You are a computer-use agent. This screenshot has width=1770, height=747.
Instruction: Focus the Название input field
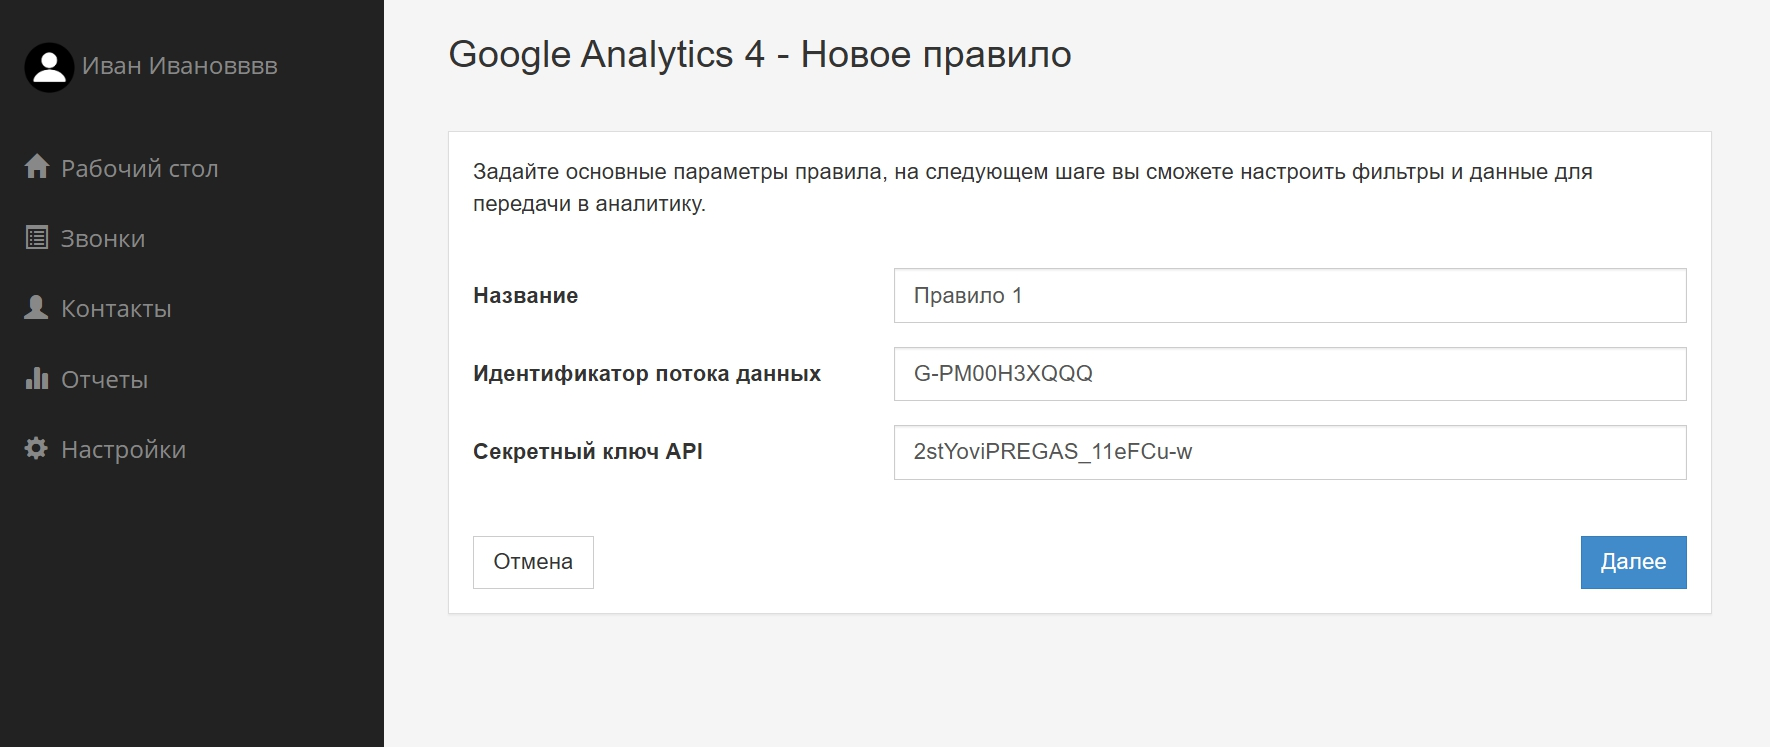pos(1290,295)
